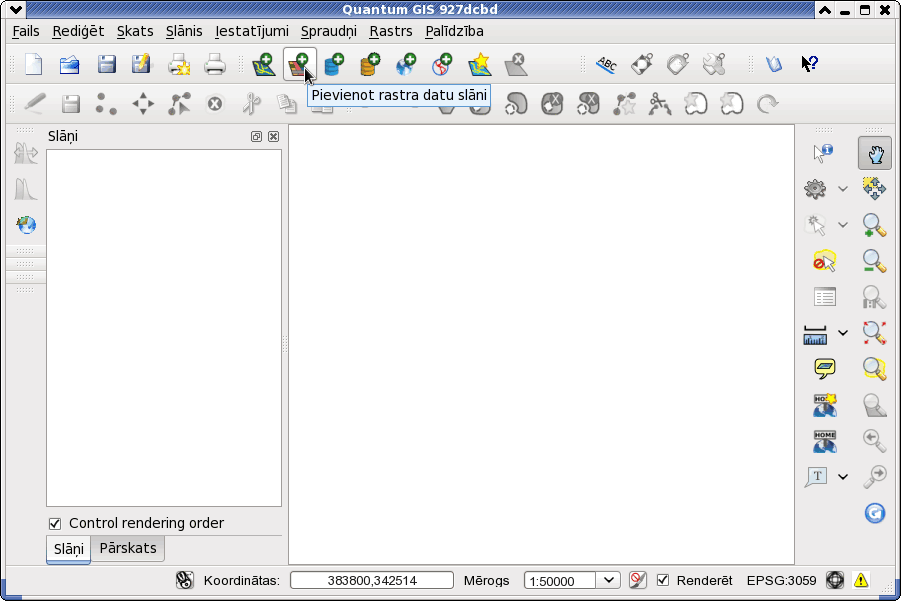901x601 pixels.
Task: Add WMS layer globe icon
Action: point(406,64)
